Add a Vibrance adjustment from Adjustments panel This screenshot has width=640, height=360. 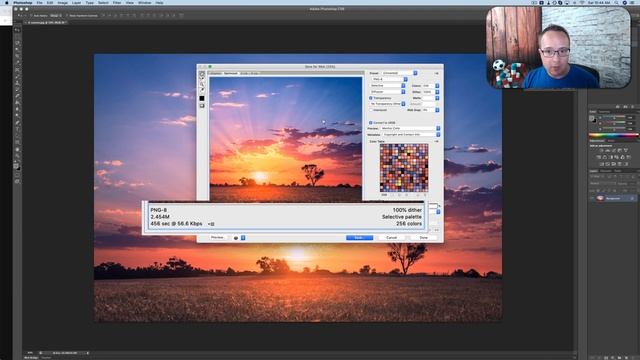[626, 151]
